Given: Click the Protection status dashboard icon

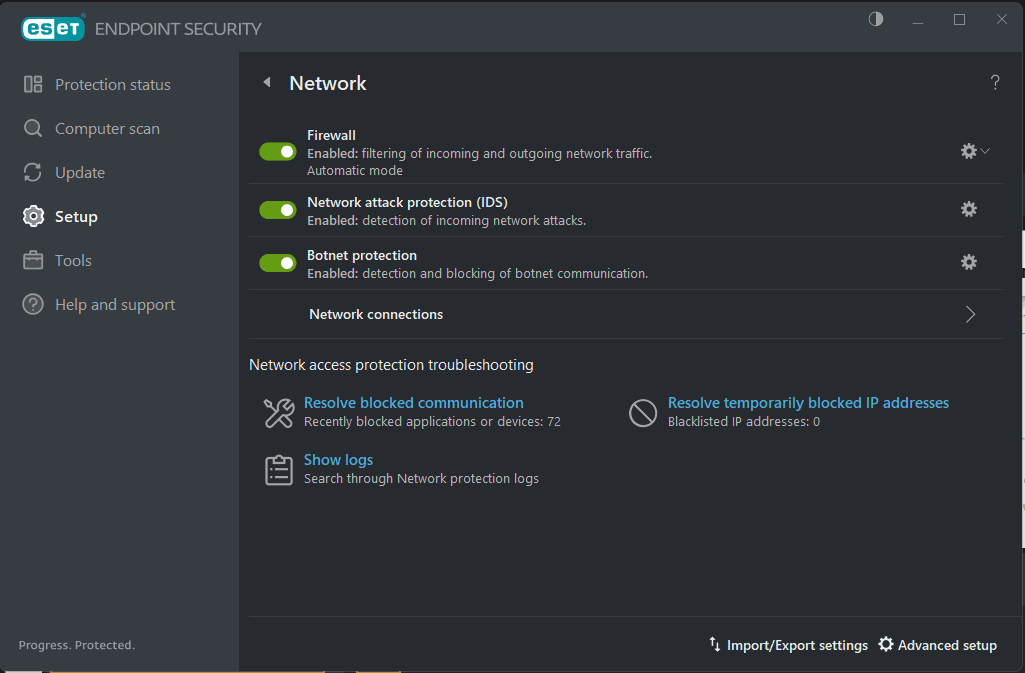Looking at the screenshot, I should [33, 84].
